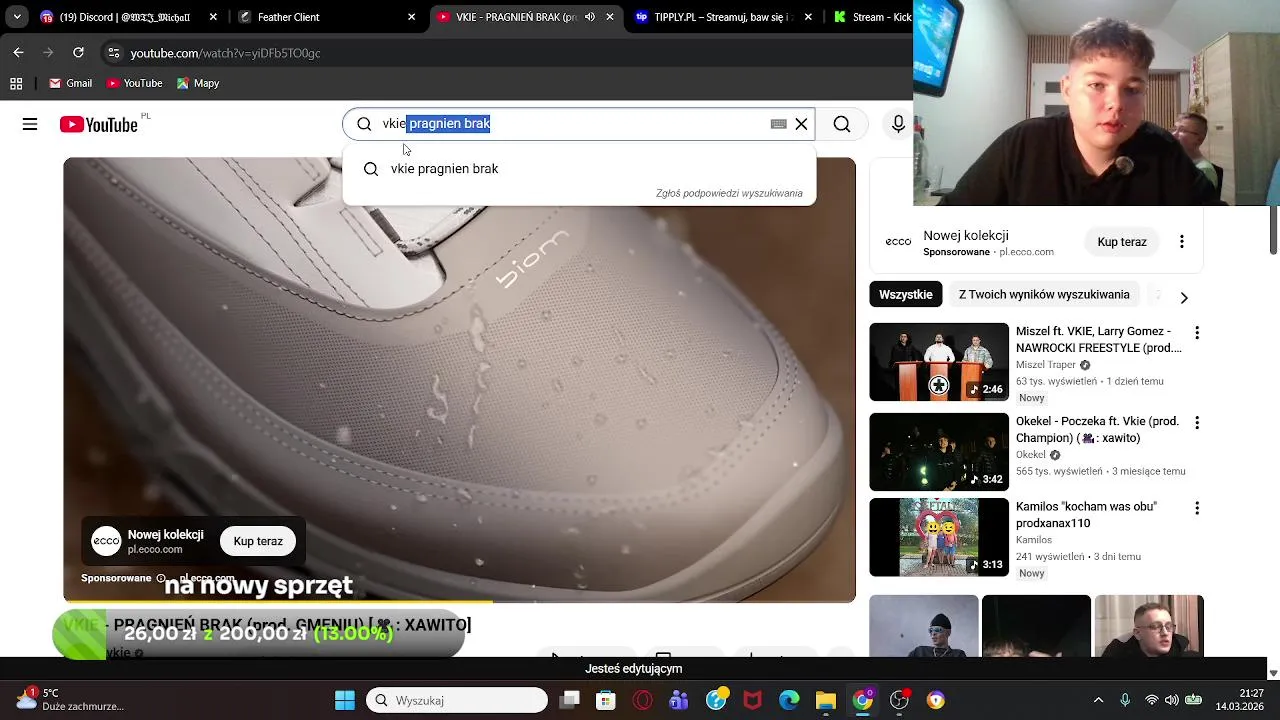Click the youtube.com address bar URL
This screenshot has height=720, width=1280.
click(x=225, y=53)
